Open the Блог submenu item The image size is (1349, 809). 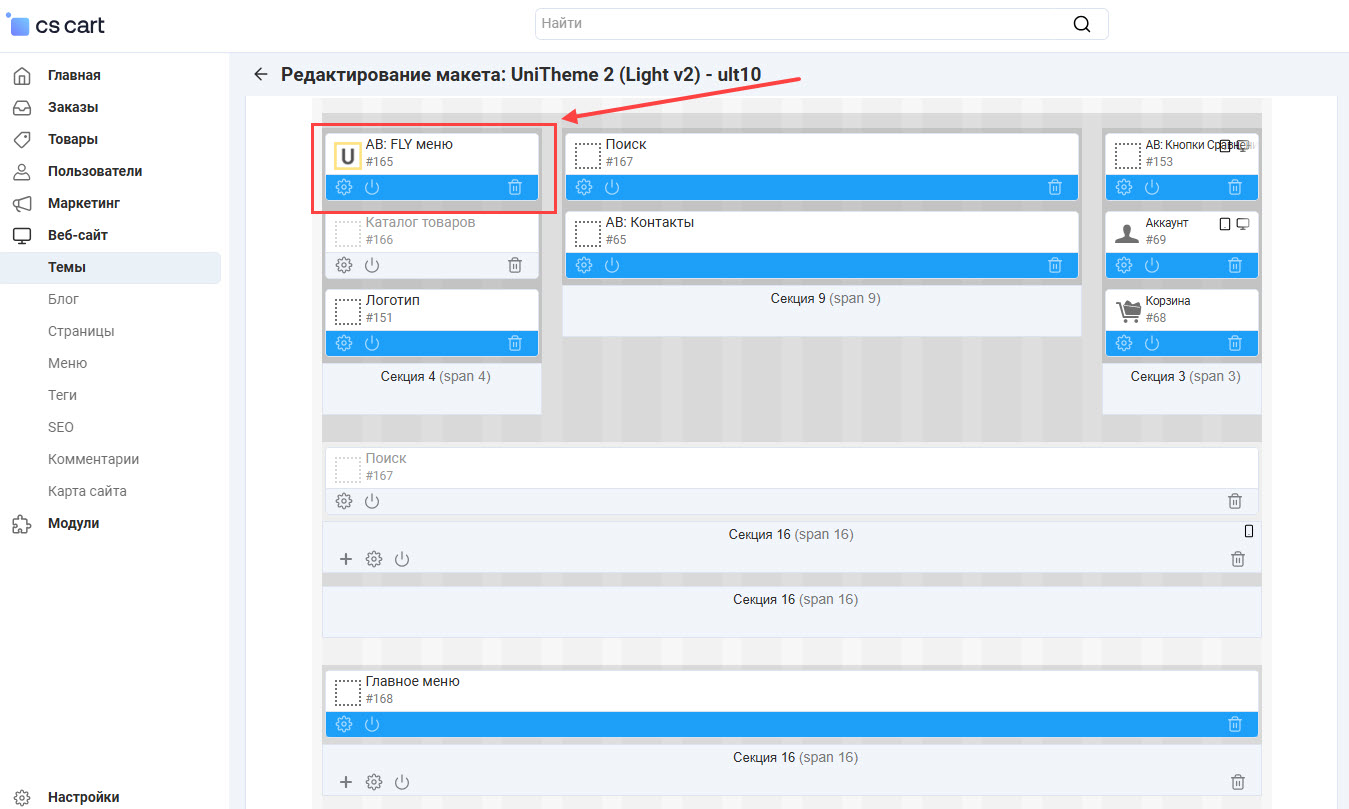63,299
